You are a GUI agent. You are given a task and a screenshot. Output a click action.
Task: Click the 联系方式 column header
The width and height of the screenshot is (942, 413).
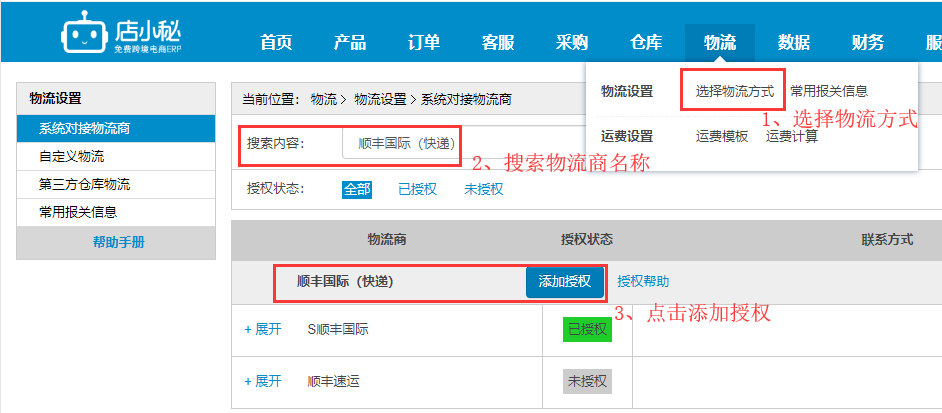(887, 240)
